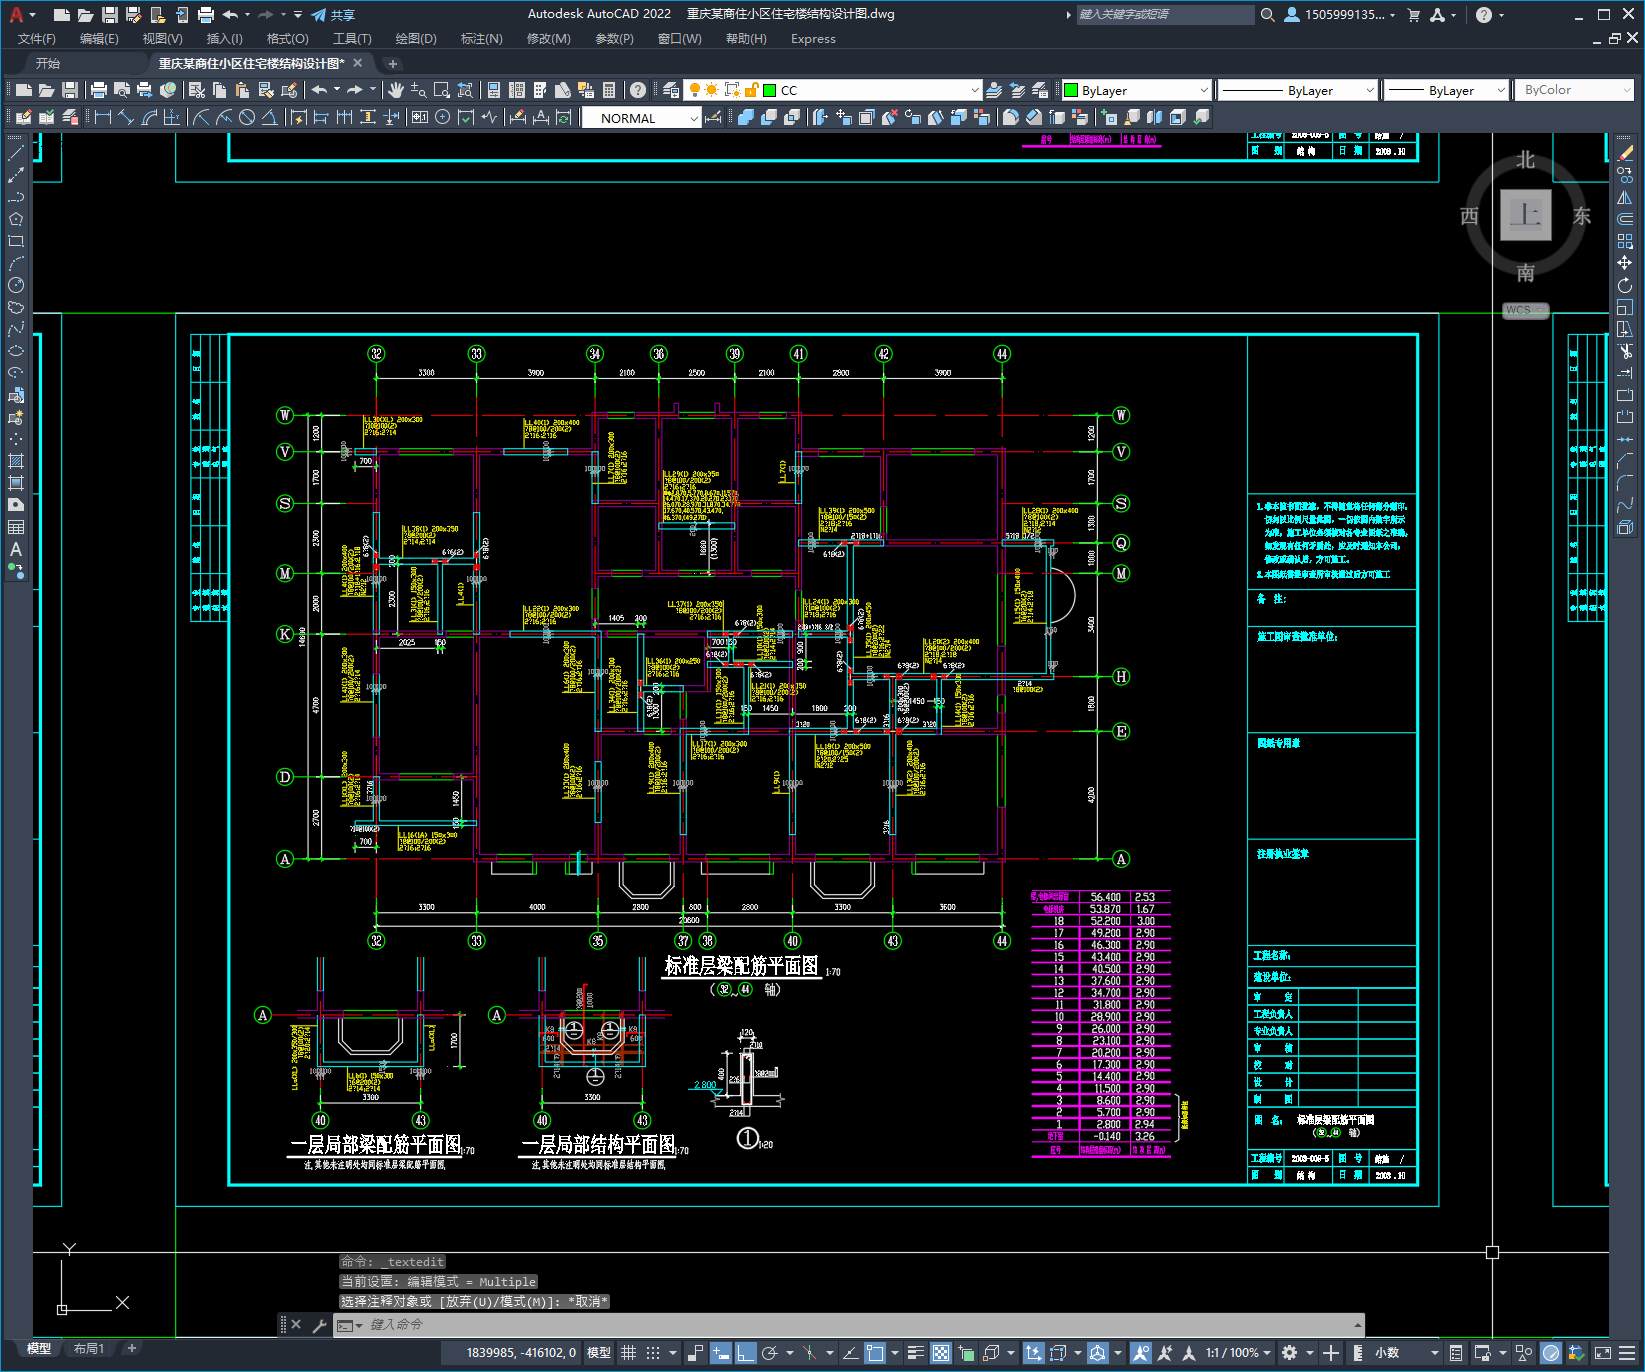Toggle grid display in status bar

coord(628,1353)
